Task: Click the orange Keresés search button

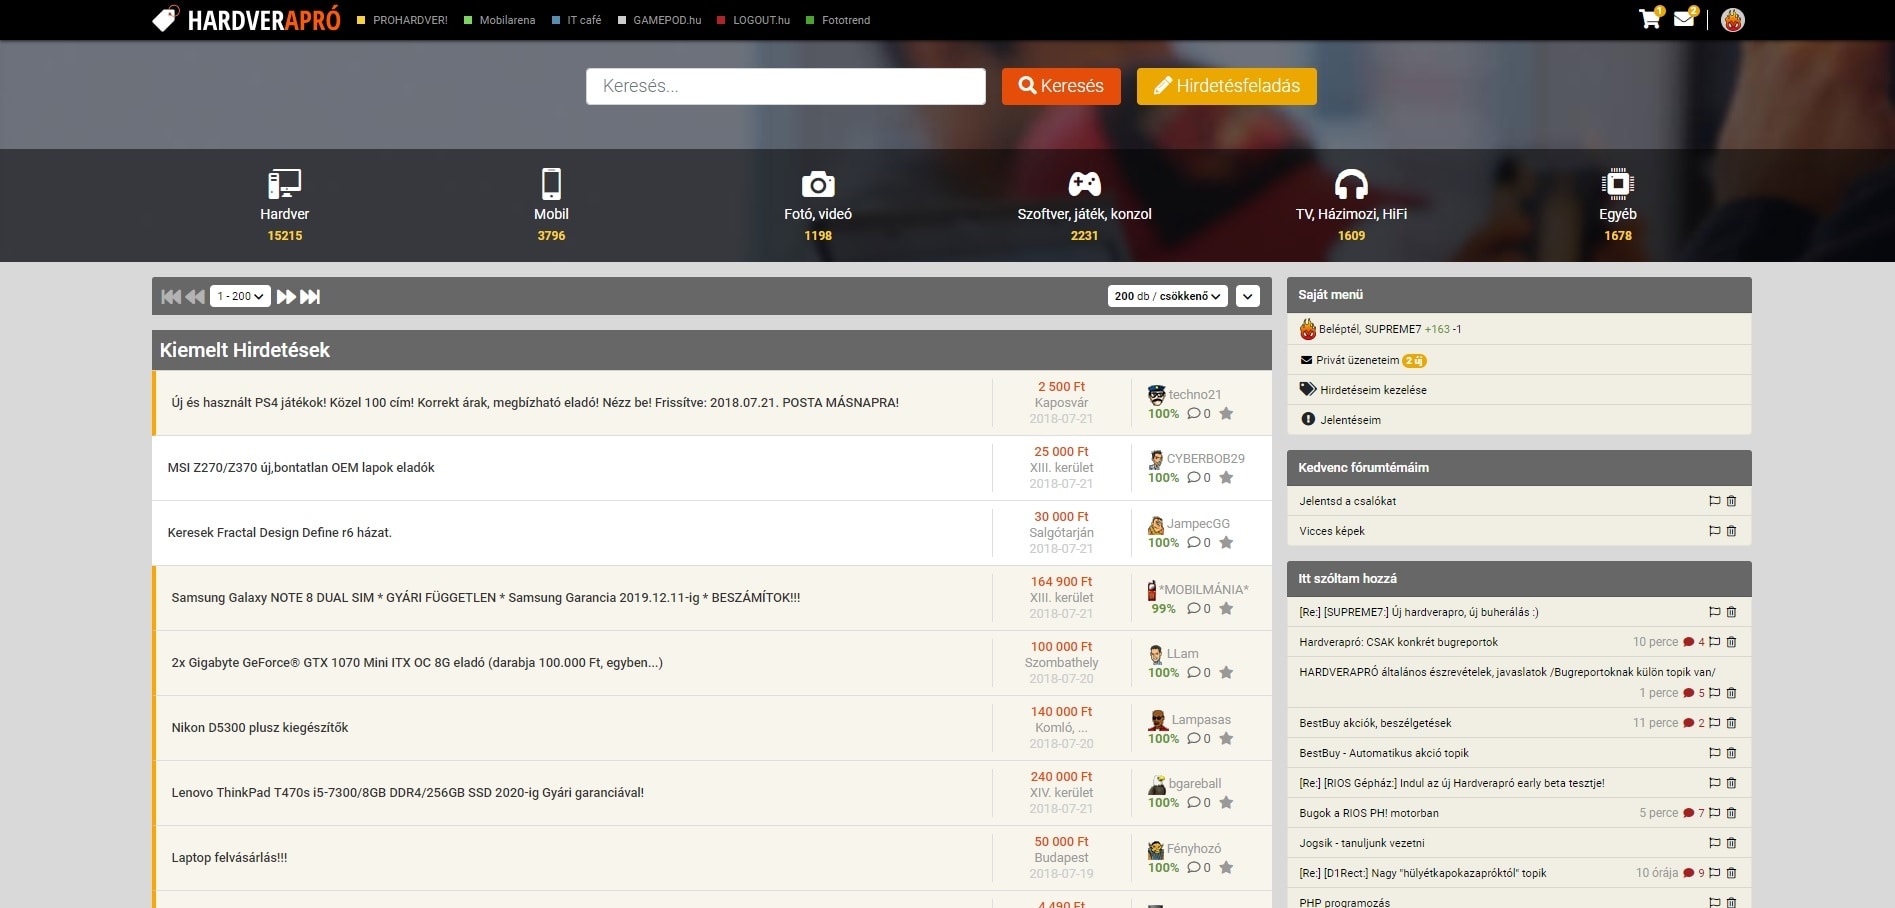Action: point(1061,86)
